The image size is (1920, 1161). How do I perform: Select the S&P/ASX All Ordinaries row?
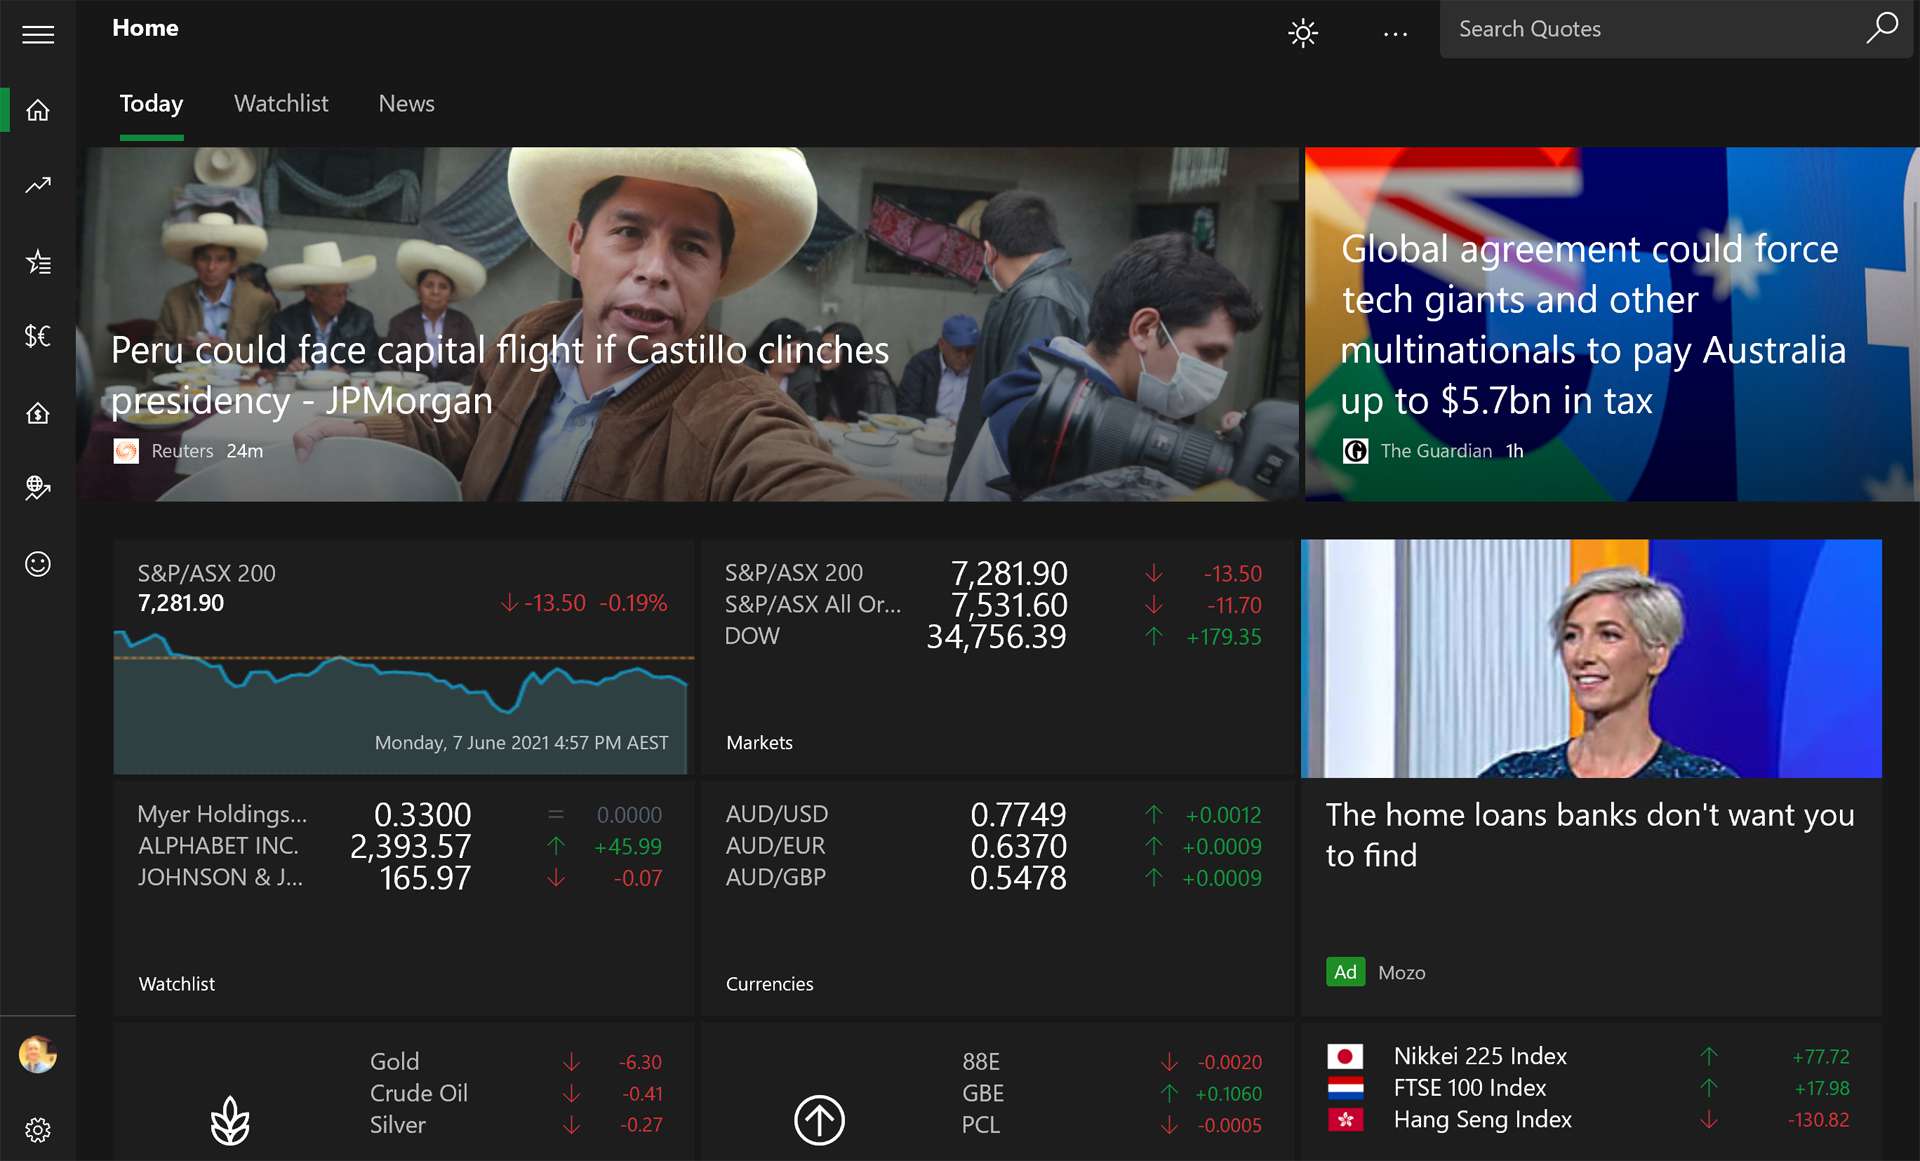[993, 605]
